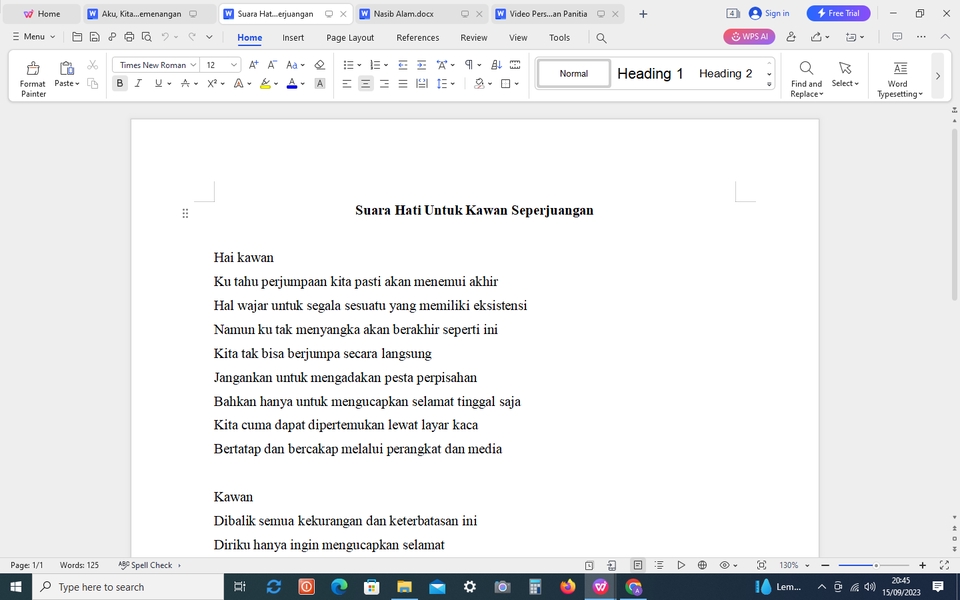The width and height of the screenshot is (960, 600).
Task: Align text to the right
Action: tap(384, 84)
